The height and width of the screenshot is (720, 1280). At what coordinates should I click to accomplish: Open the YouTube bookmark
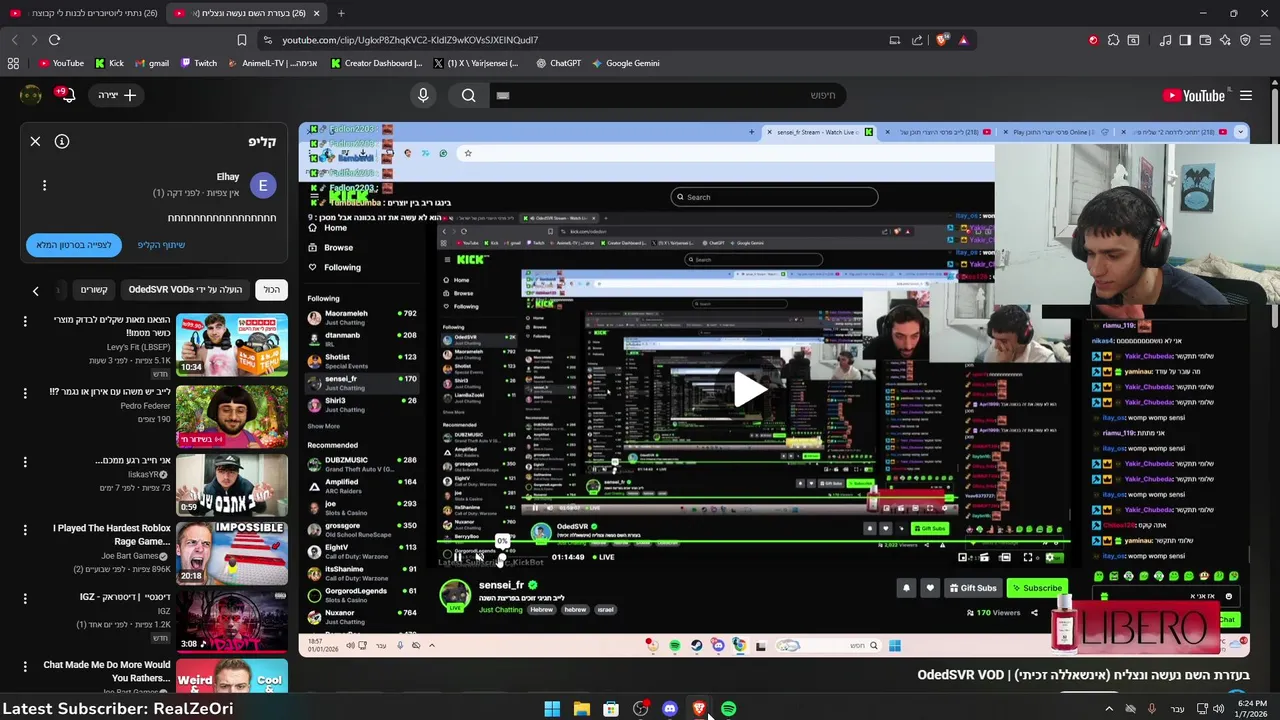click(61, 63)
